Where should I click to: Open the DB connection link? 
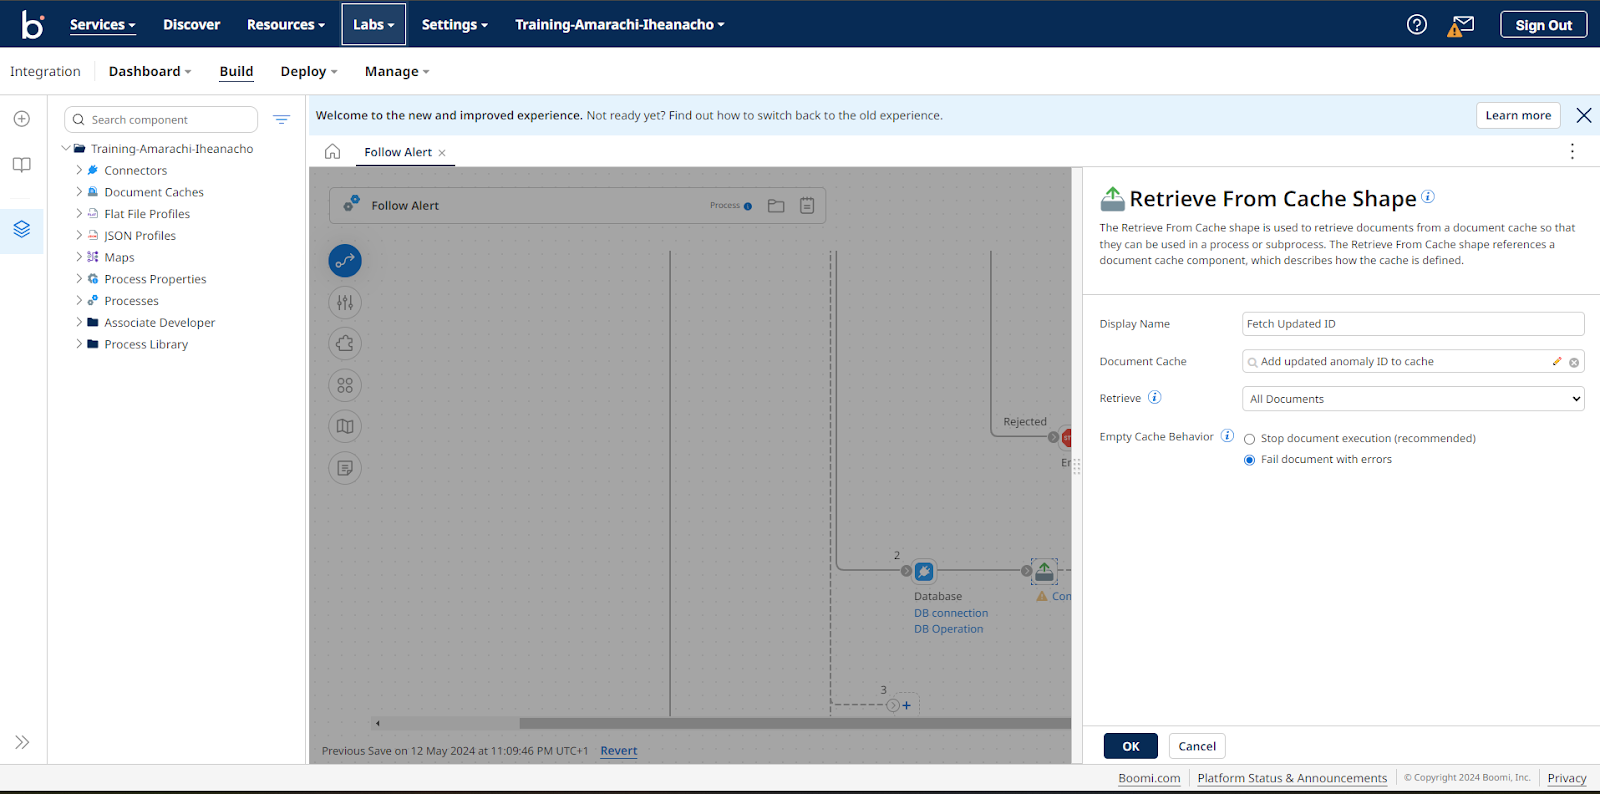(951, 614)
